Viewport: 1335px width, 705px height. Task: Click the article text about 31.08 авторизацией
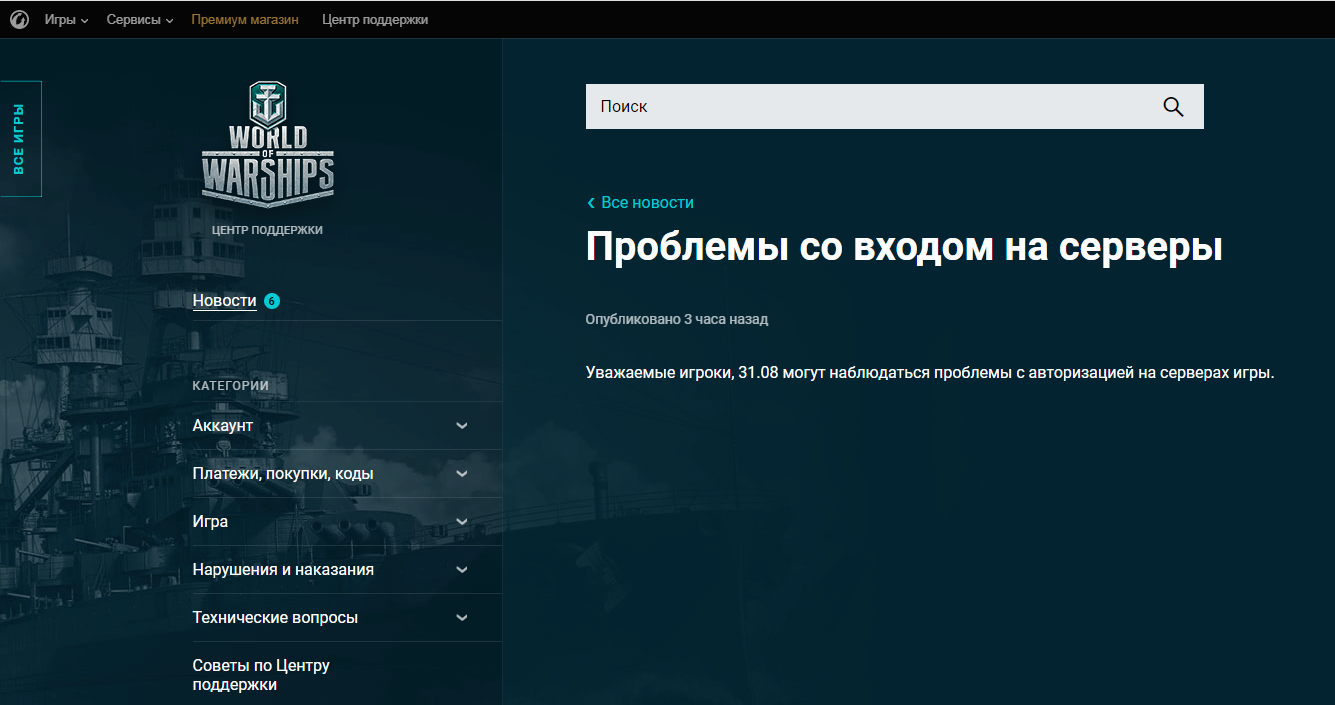pos(930,373)
